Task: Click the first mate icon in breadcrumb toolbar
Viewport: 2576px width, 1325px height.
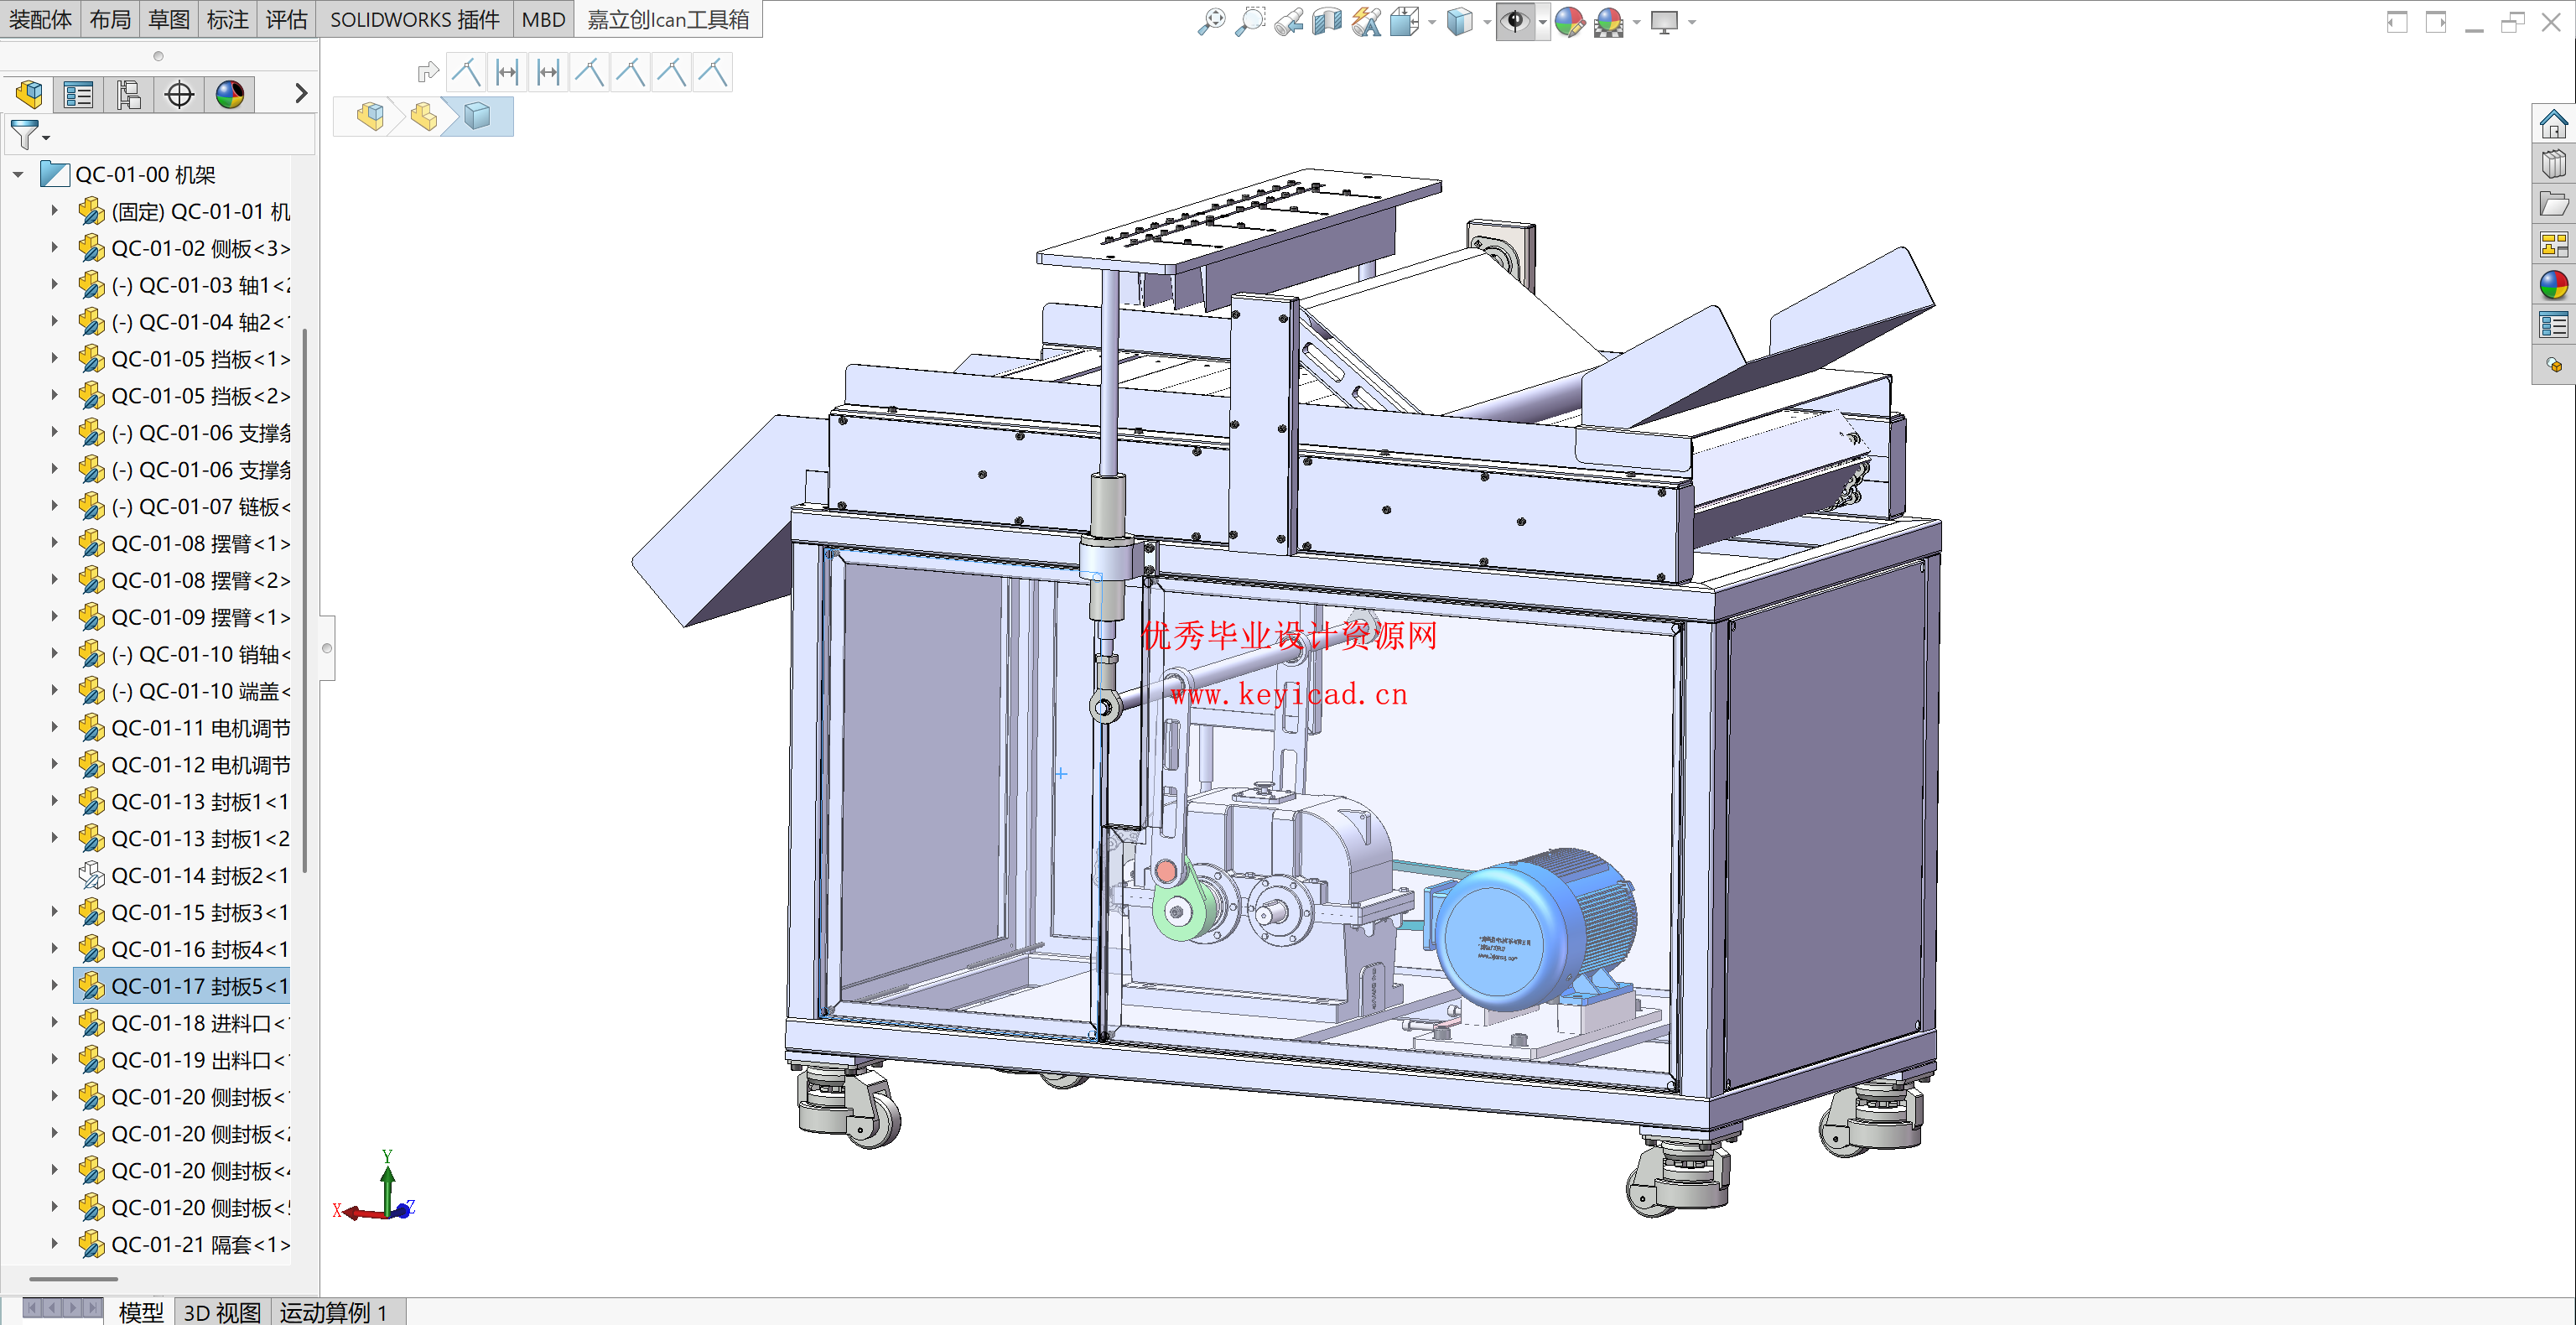Action: (466, 72)
